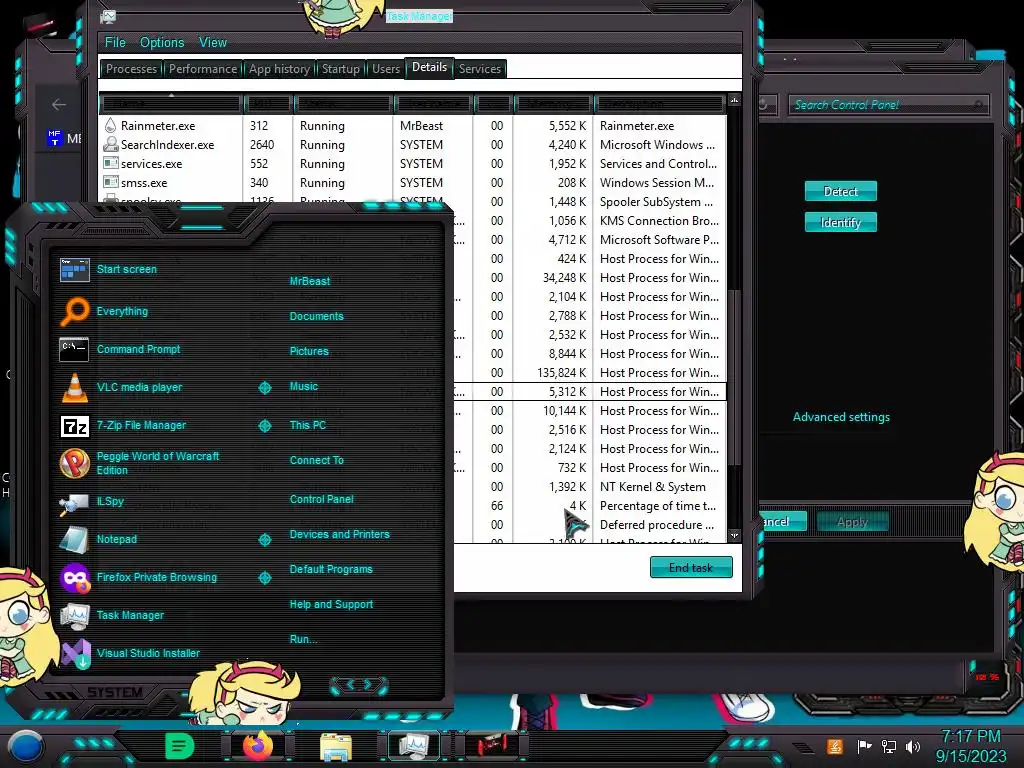Open the 7-Zip File Manager icon
Image resolution: width=1024 pixels, height=768 pixels.
click(74, 426)
